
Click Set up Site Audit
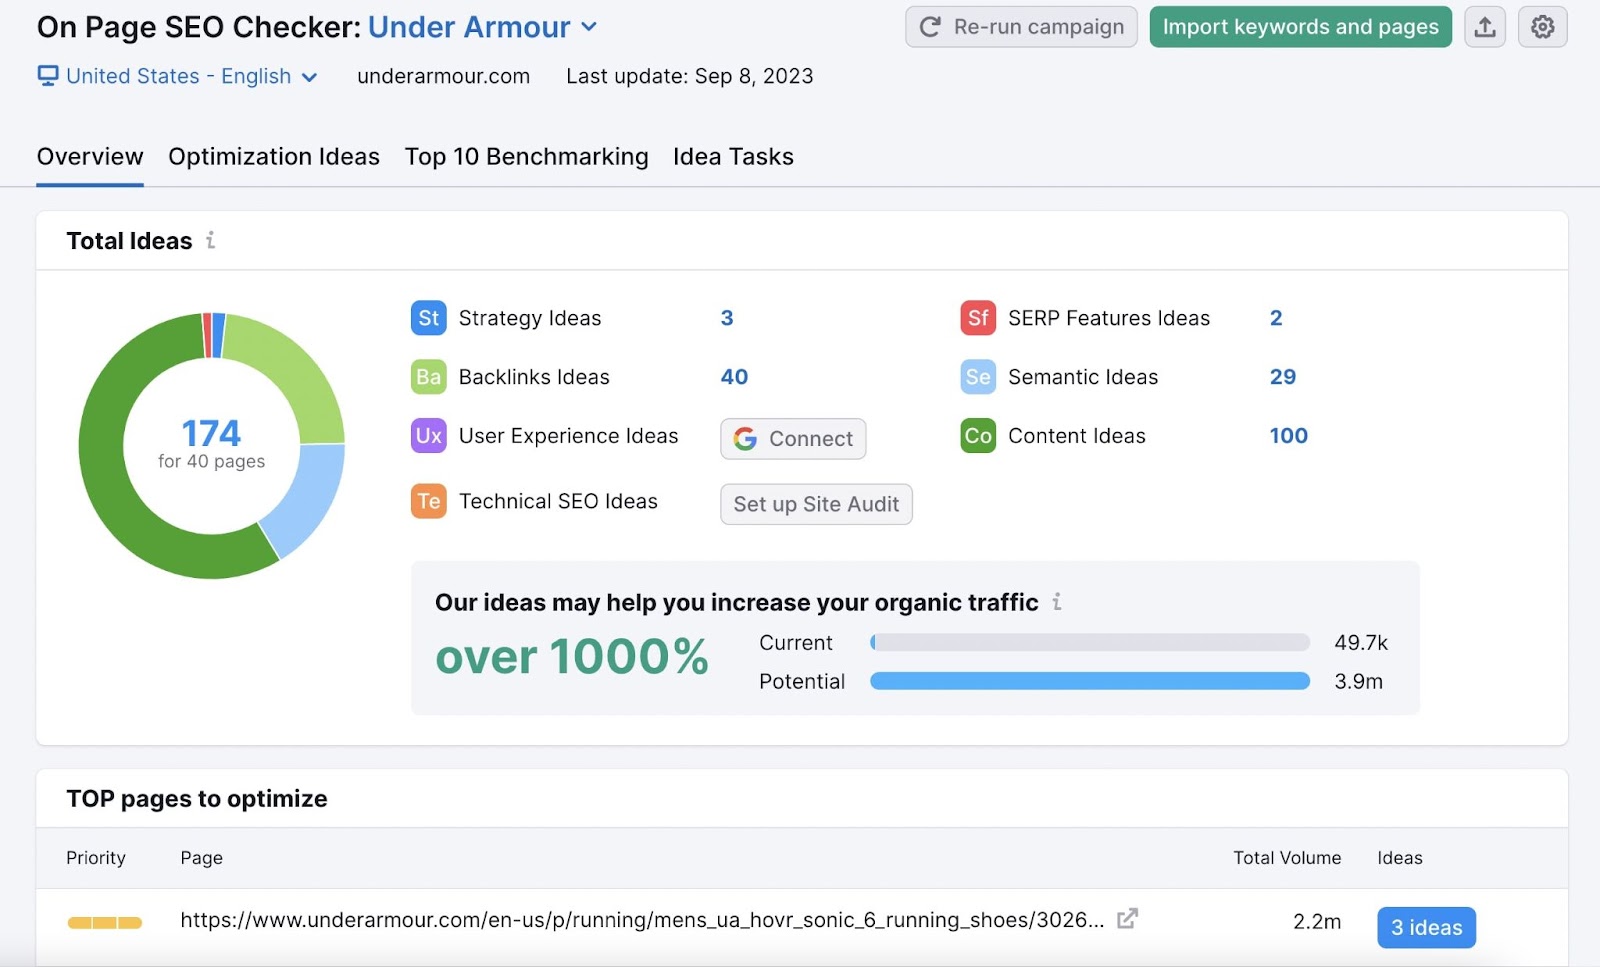[815, 504]
